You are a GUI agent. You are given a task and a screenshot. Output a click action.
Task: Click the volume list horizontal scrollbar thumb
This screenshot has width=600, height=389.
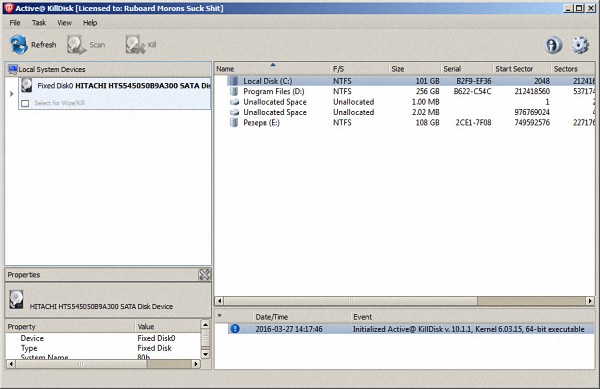(x=351, y=301)
